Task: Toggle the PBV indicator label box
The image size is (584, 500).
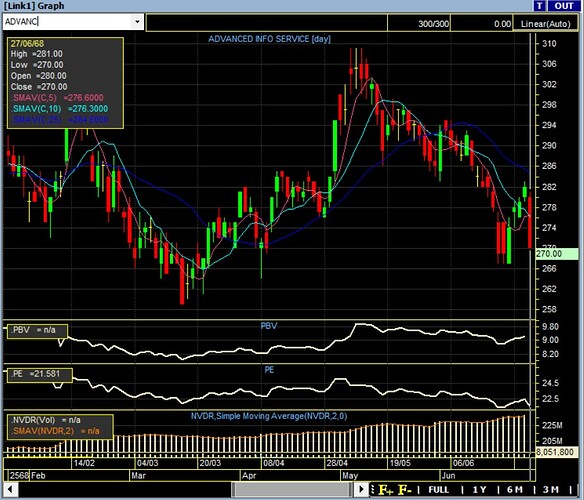Action: pos(37,330)
